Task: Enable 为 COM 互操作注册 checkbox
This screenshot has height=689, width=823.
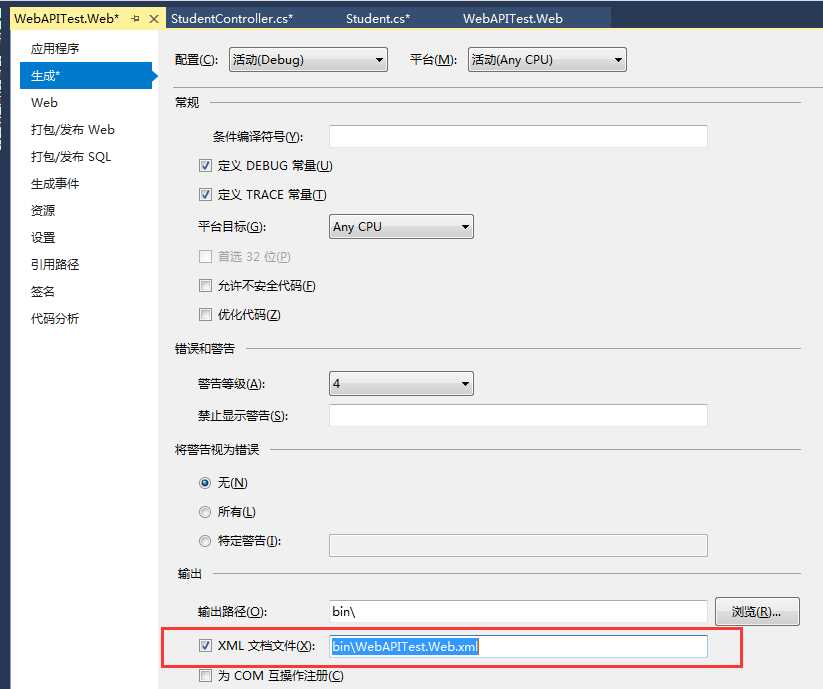Action: tap(205, 675)
